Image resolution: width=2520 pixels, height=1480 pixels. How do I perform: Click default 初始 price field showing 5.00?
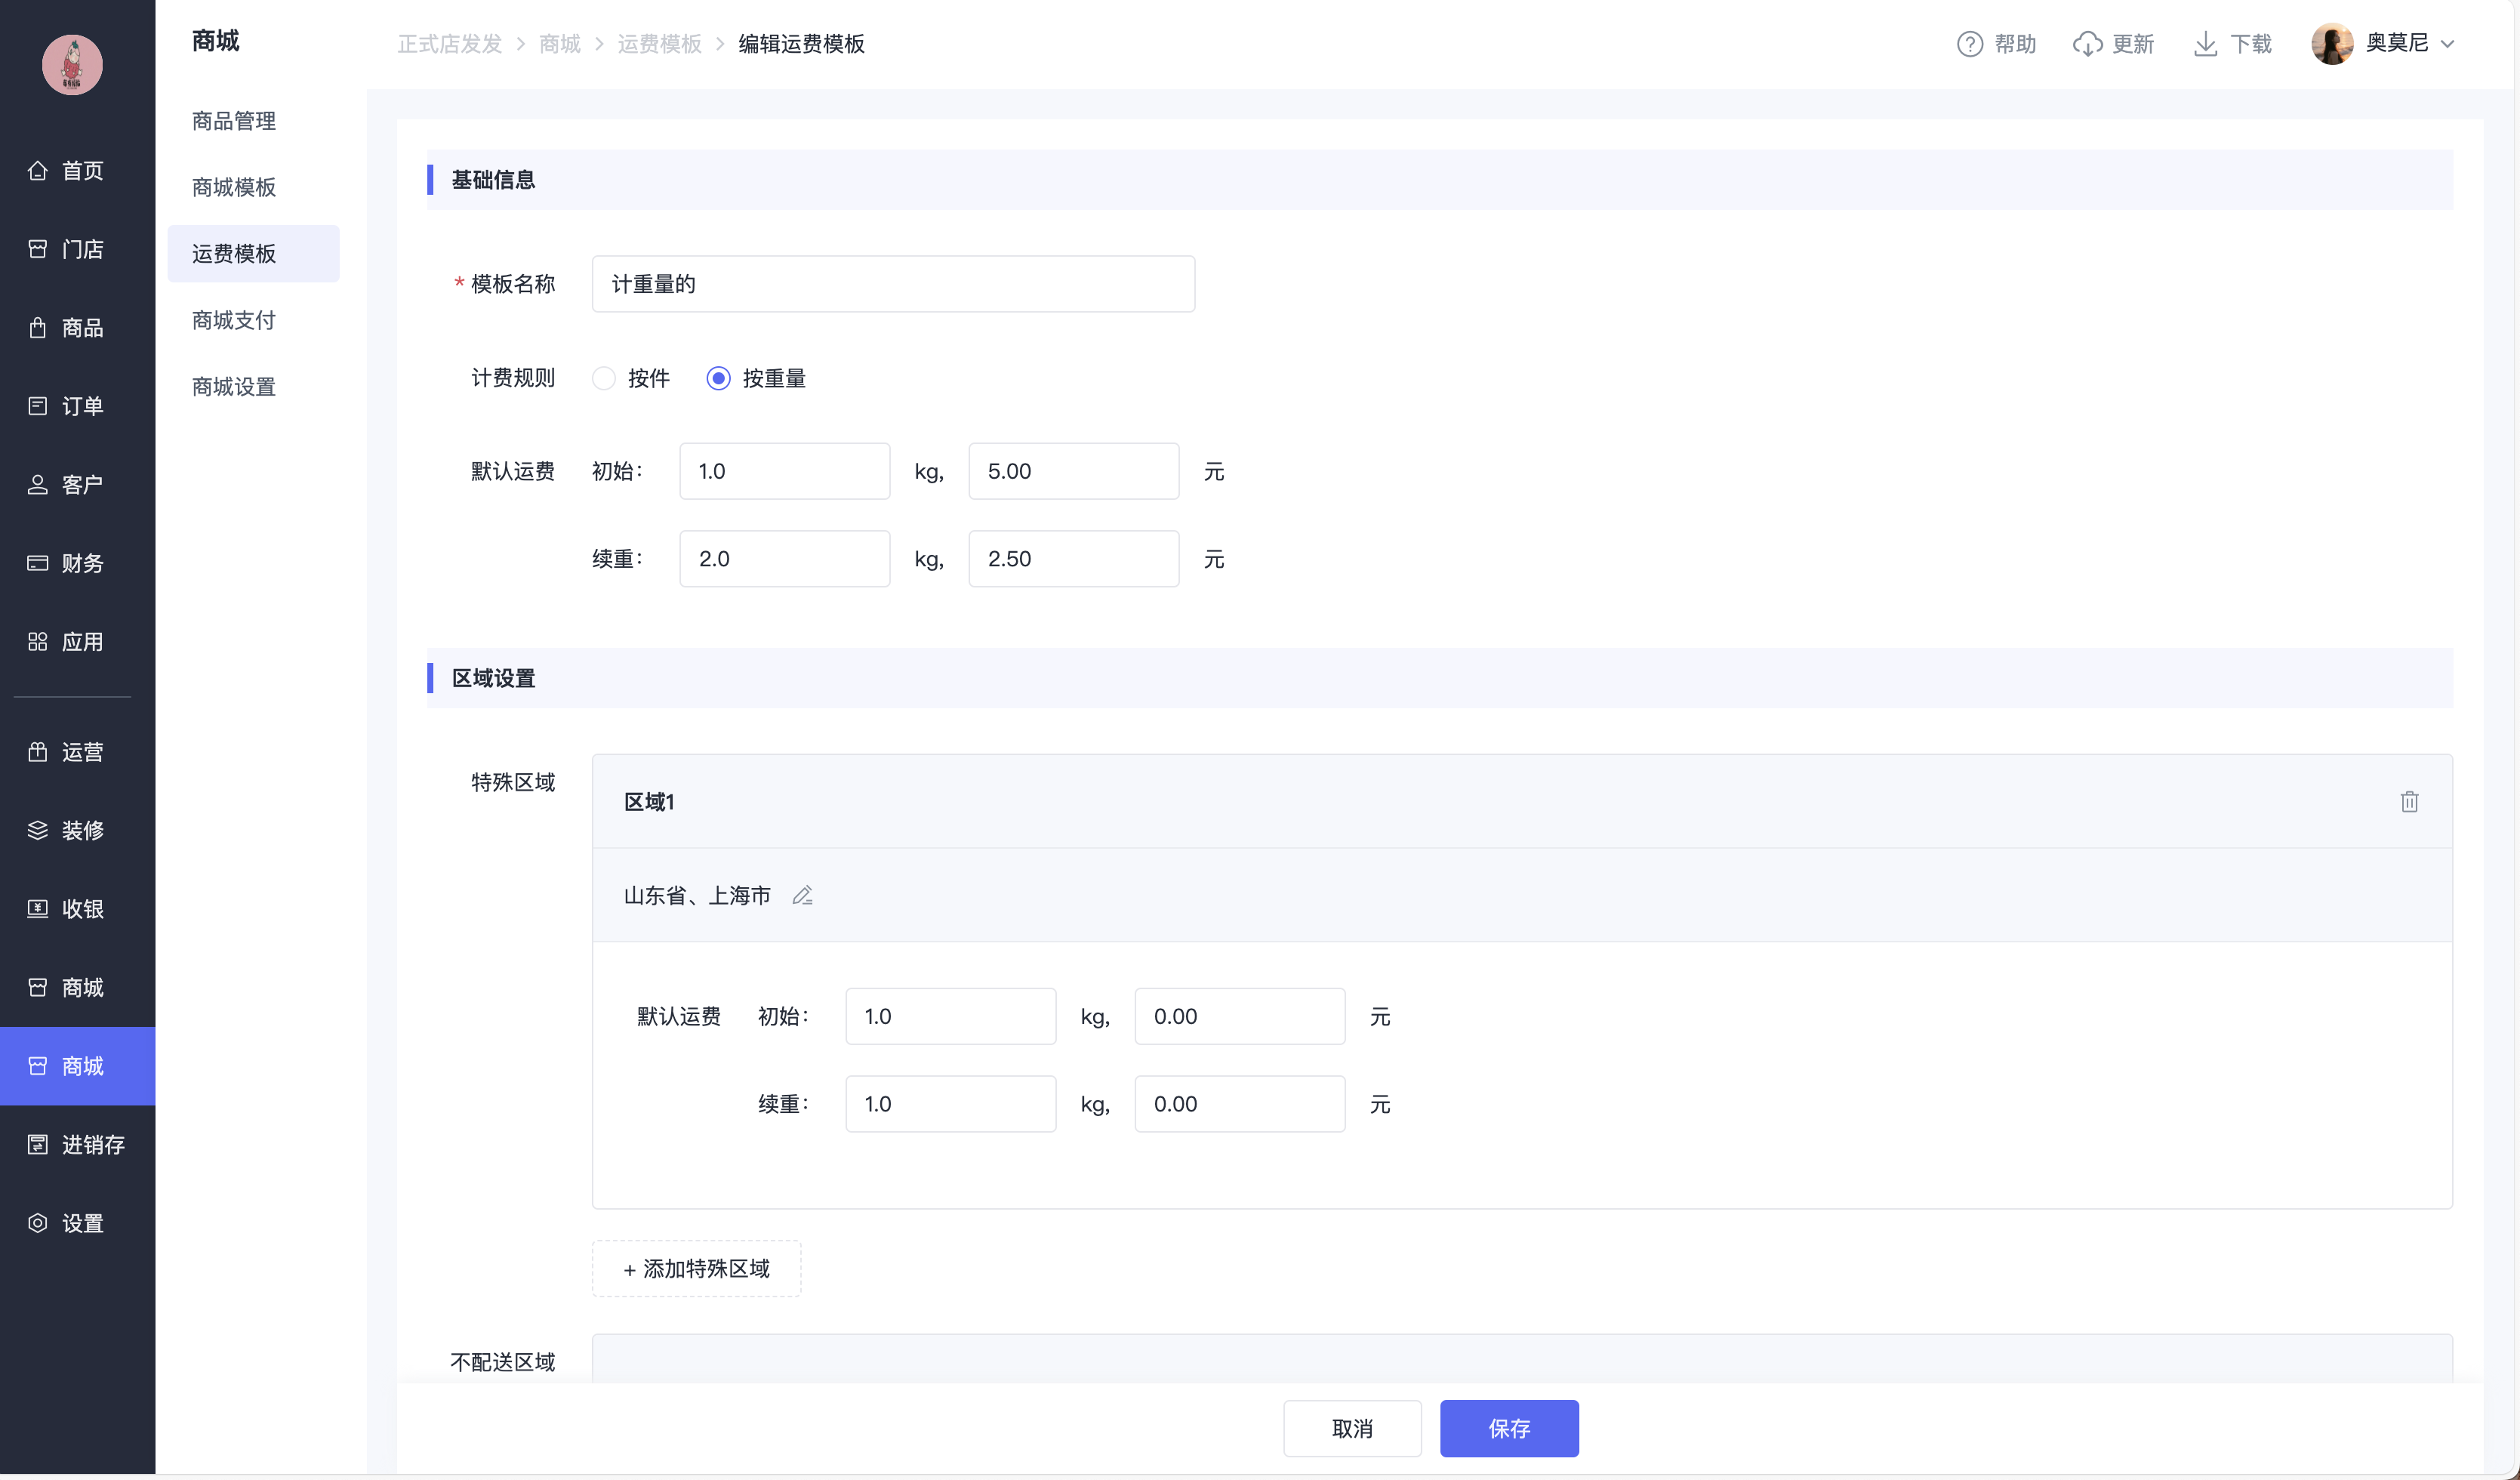point(1073,472)
